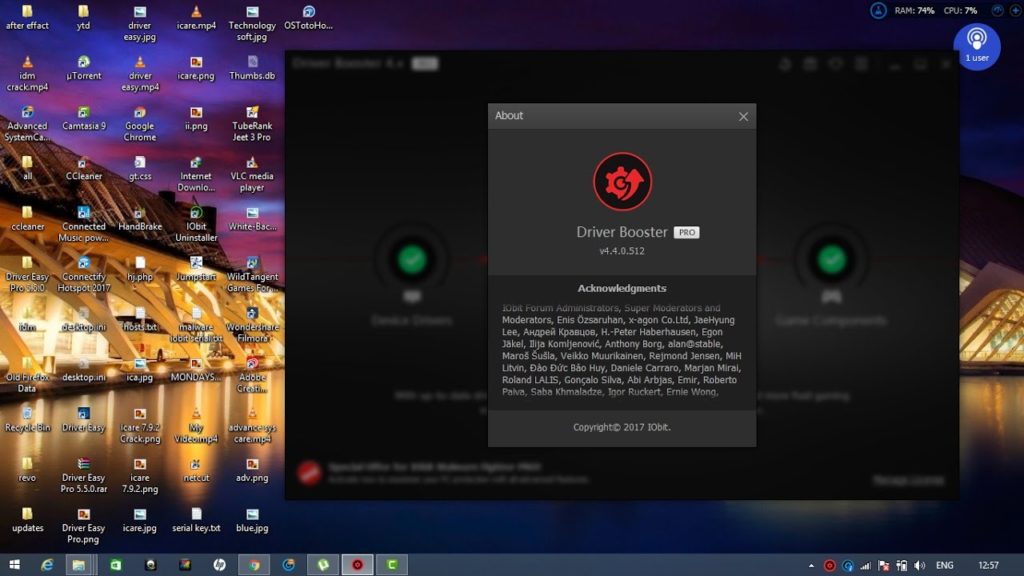Select the serial key.txt file

tap(196, 520)
